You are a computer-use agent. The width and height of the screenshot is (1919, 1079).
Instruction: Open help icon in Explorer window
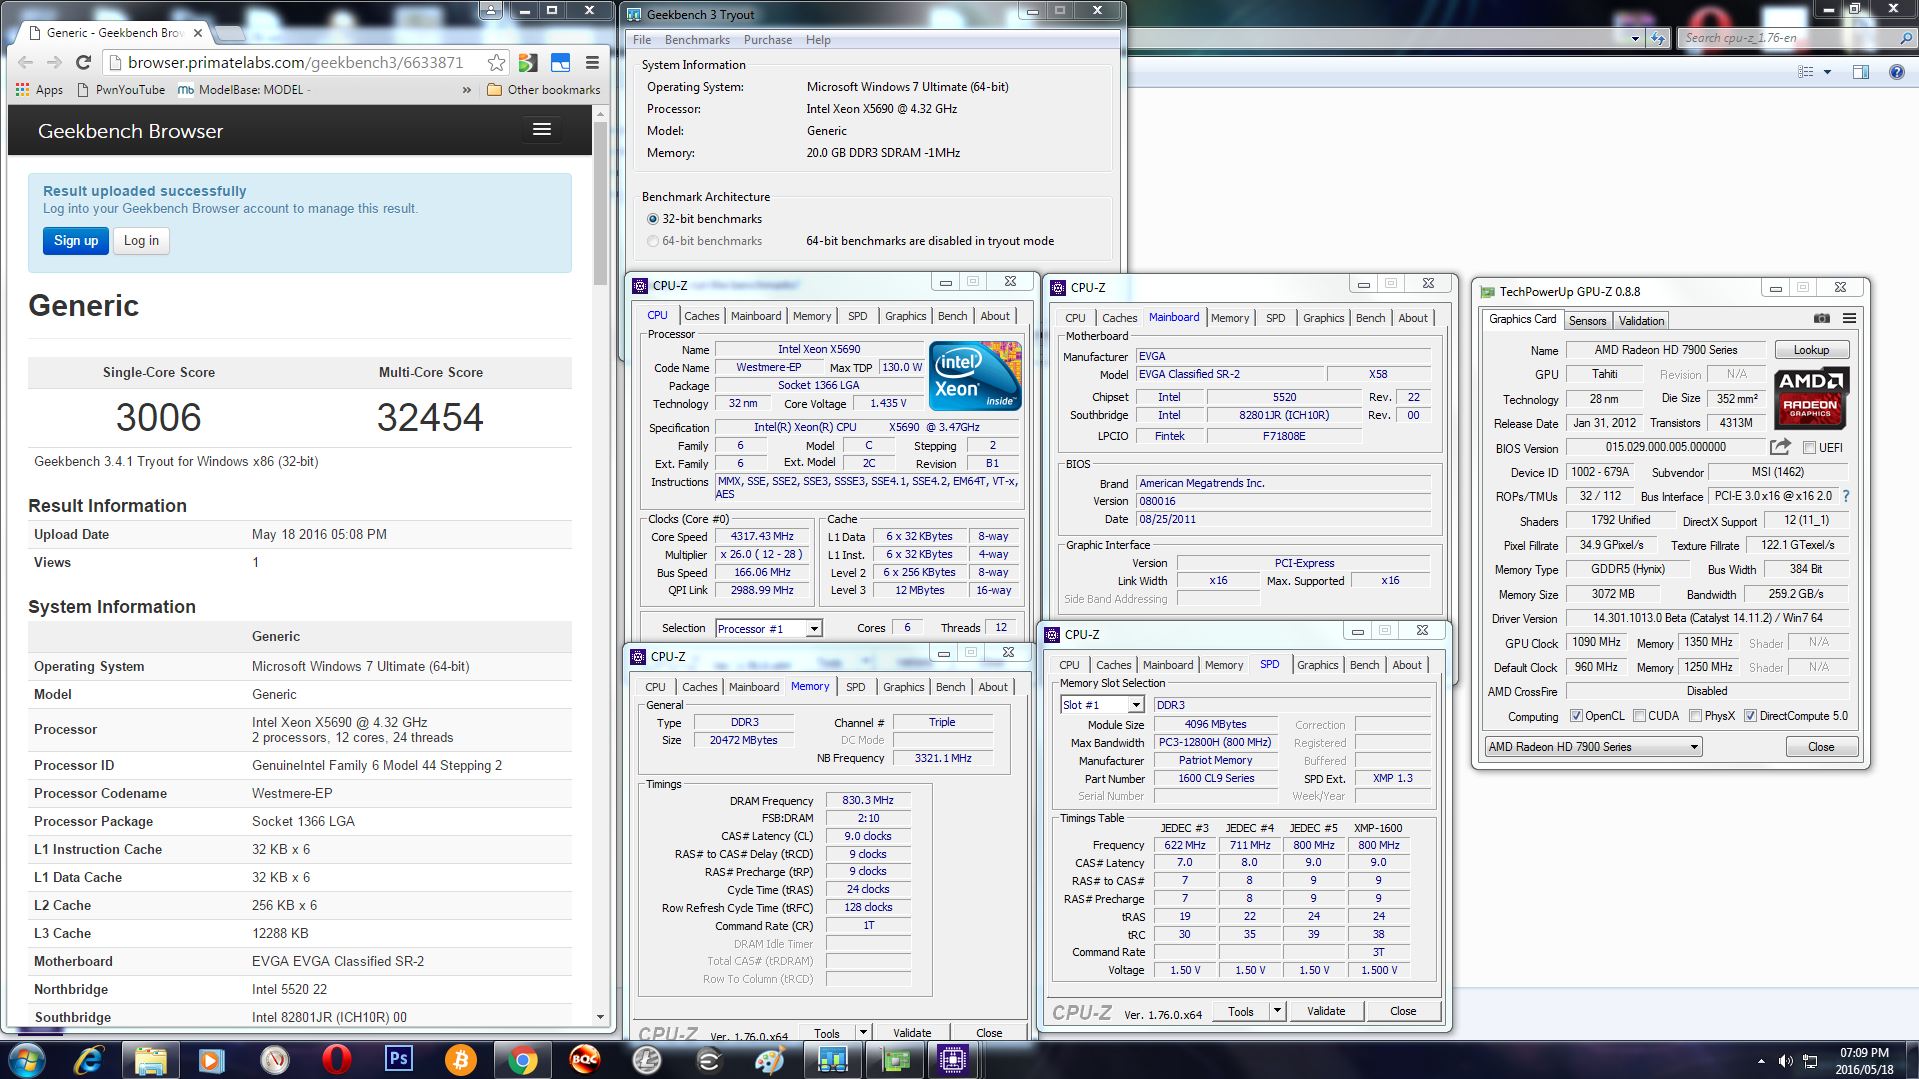[1896, 72]
